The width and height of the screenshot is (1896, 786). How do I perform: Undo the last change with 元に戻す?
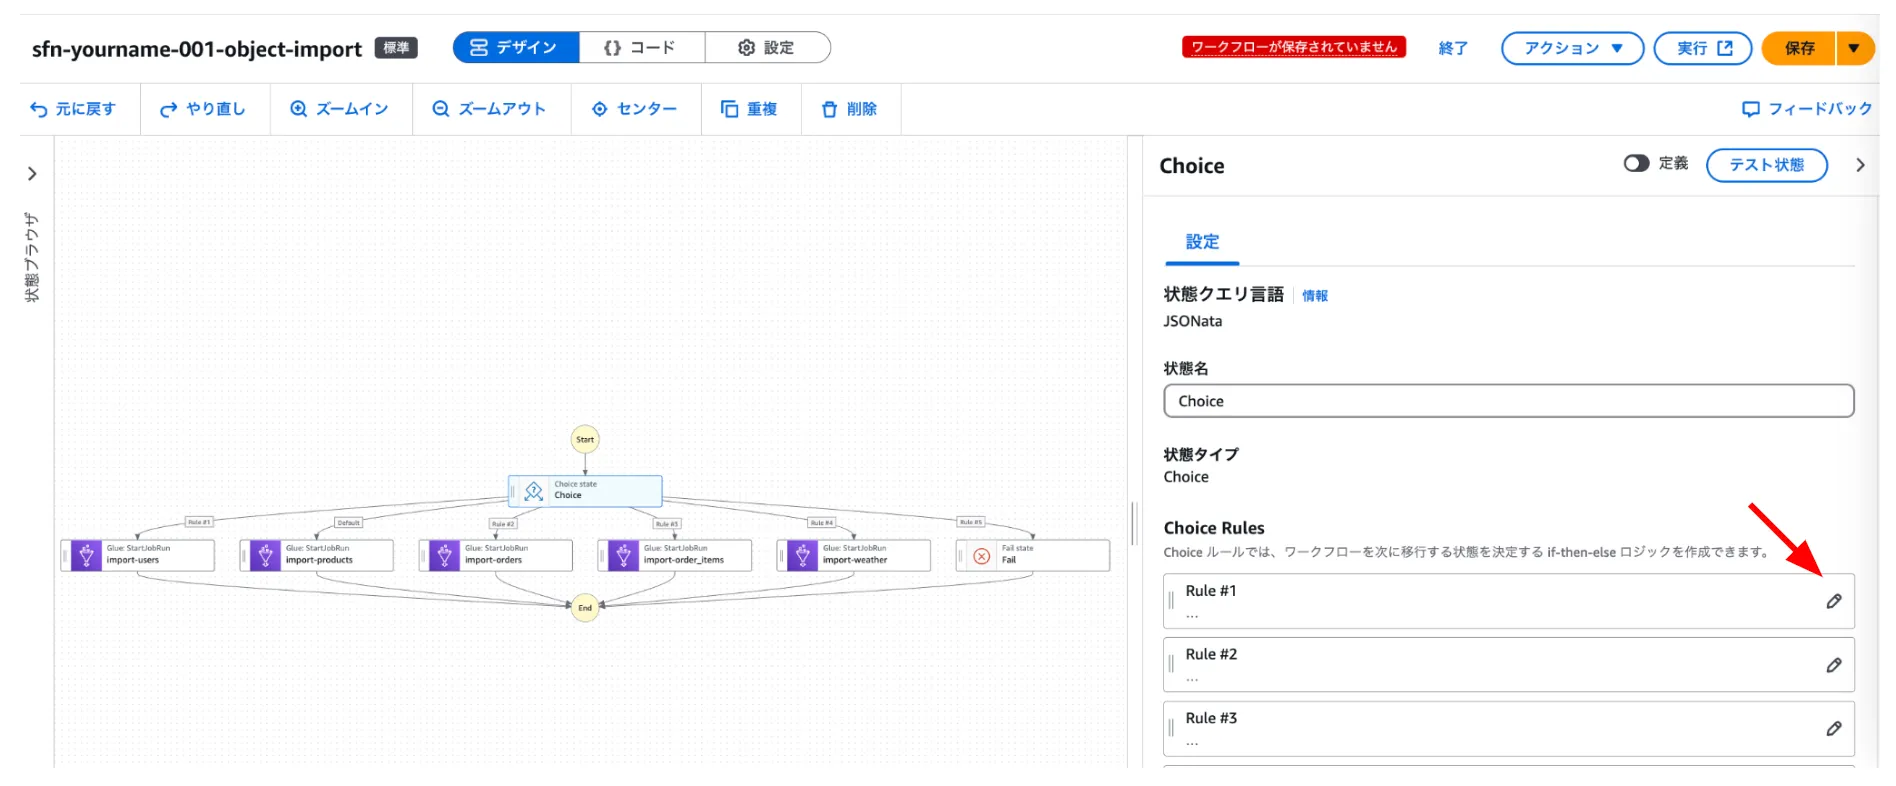click(73, 109)
